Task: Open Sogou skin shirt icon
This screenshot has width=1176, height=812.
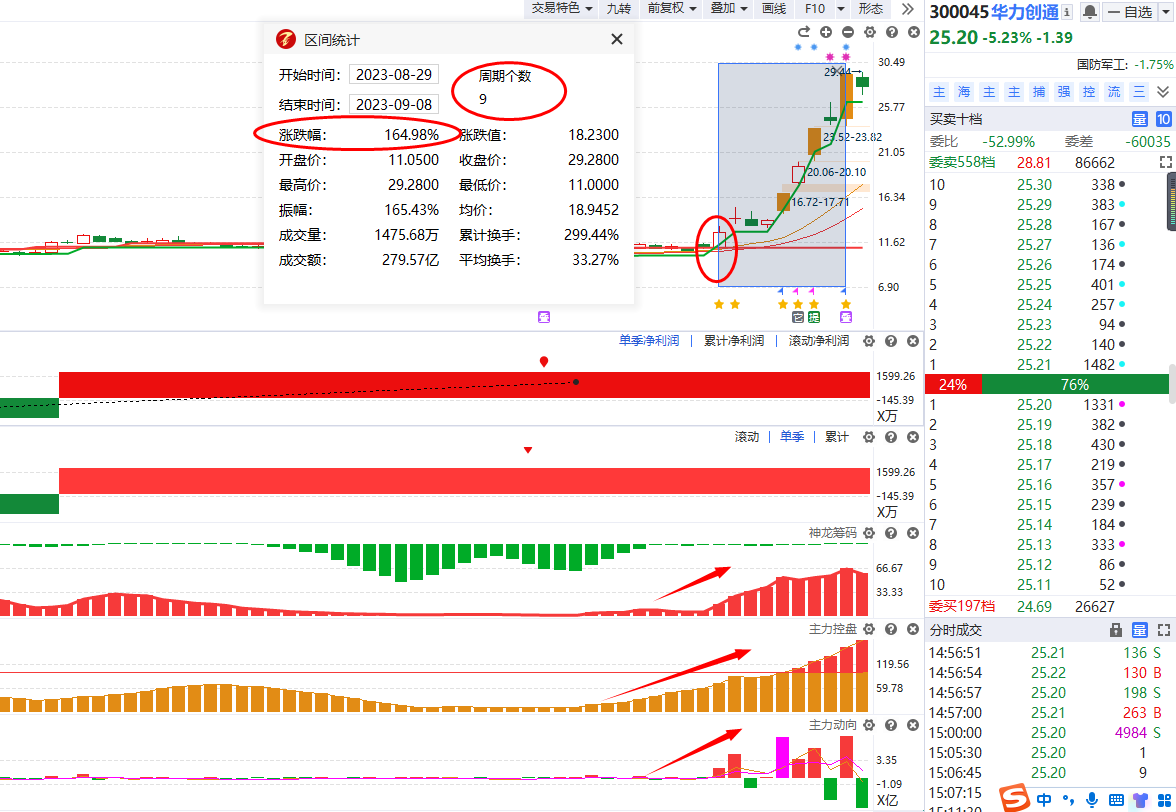Action: point(1141,800)
